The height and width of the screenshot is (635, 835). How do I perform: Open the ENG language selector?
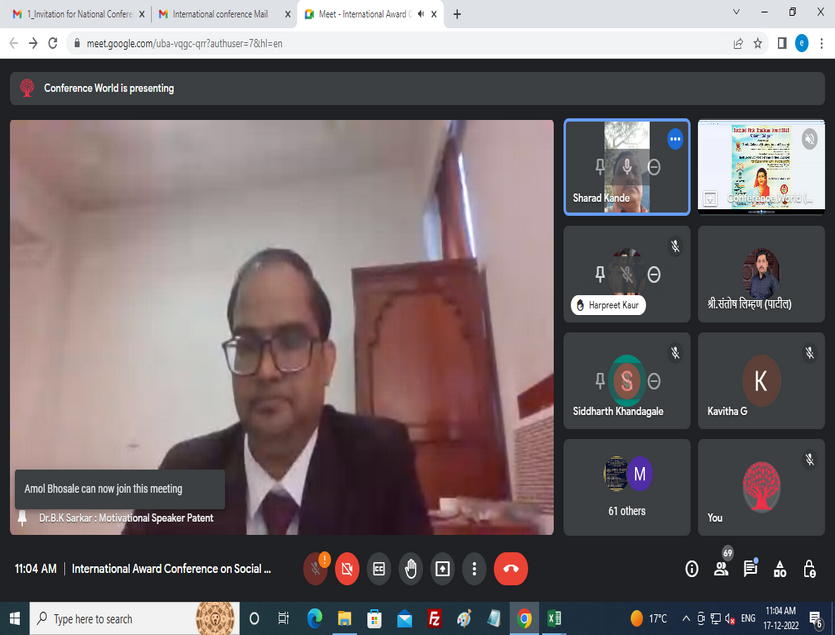(748, 618)
